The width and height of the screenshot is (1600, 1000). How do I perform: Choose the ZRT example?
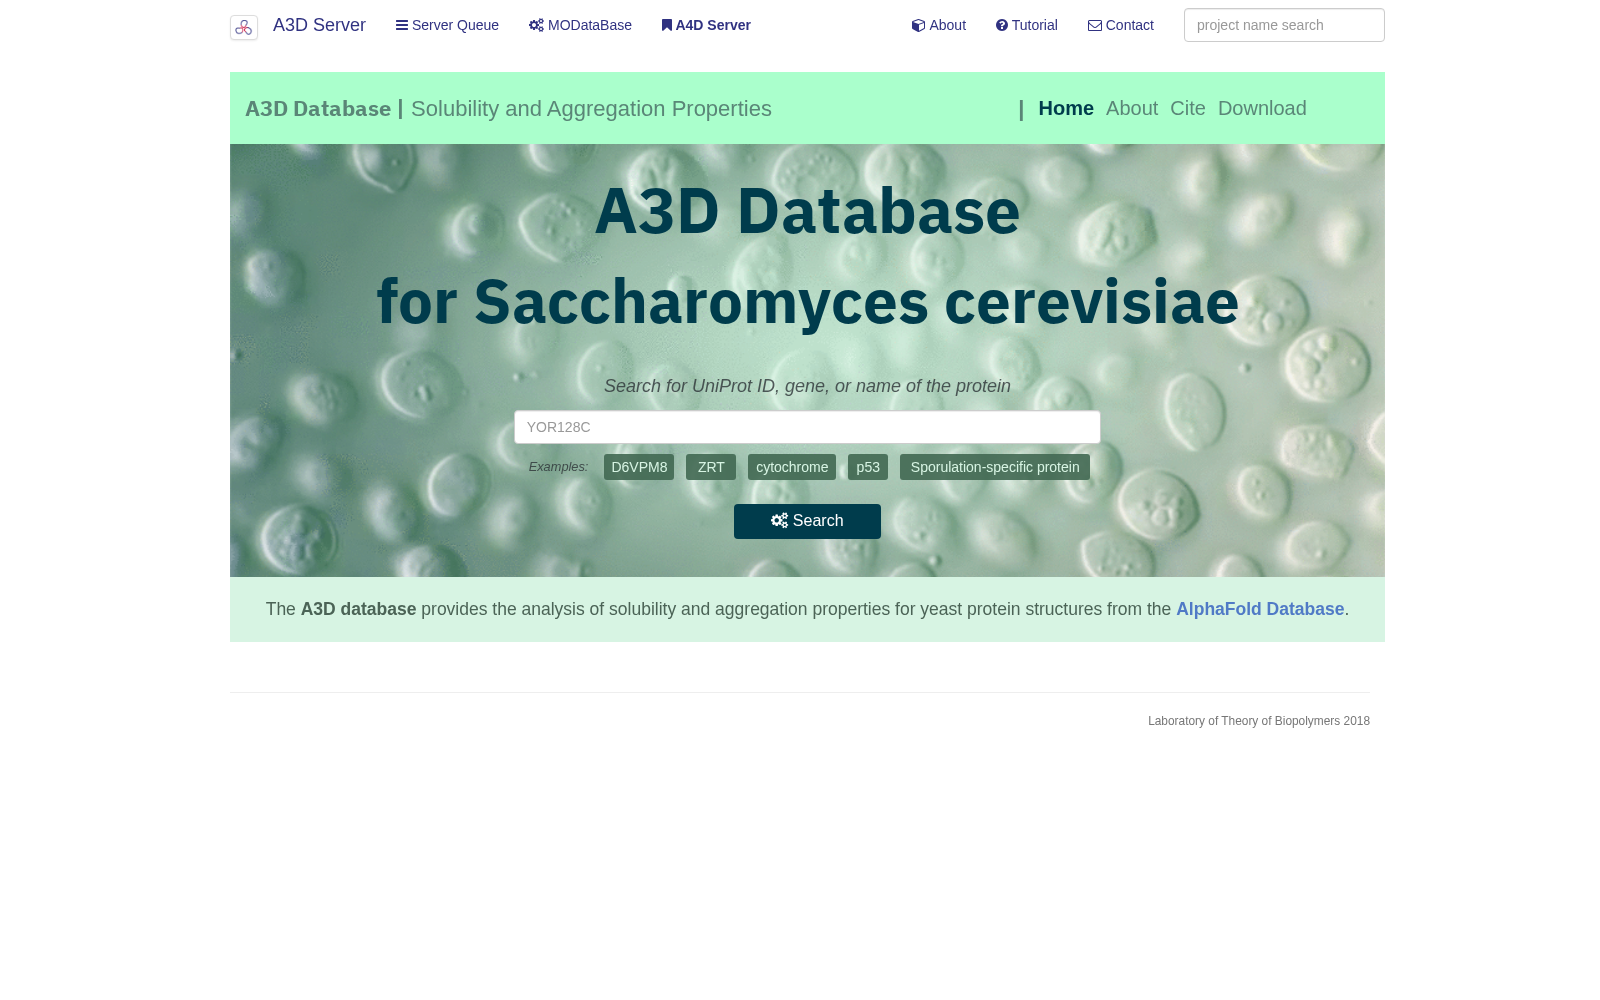(x=711, y=467)
